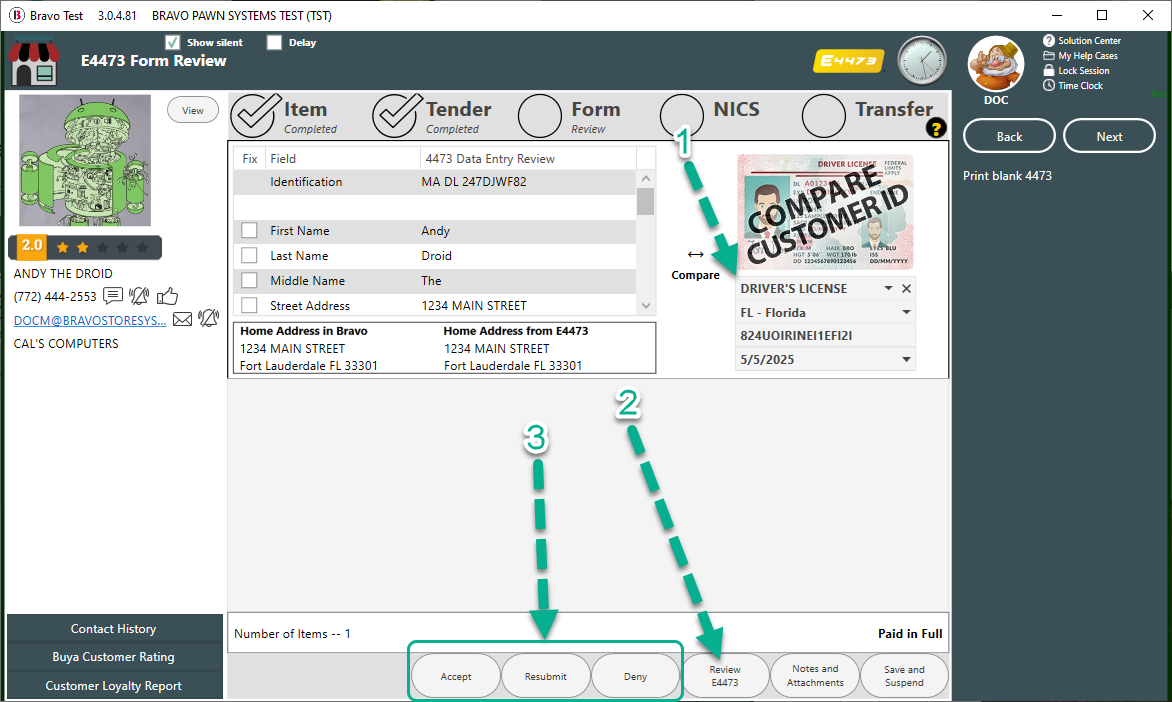This screenshot has width=1172, height=702.
Task: Click the envelope email icon
Action: [x=182, y=320]
